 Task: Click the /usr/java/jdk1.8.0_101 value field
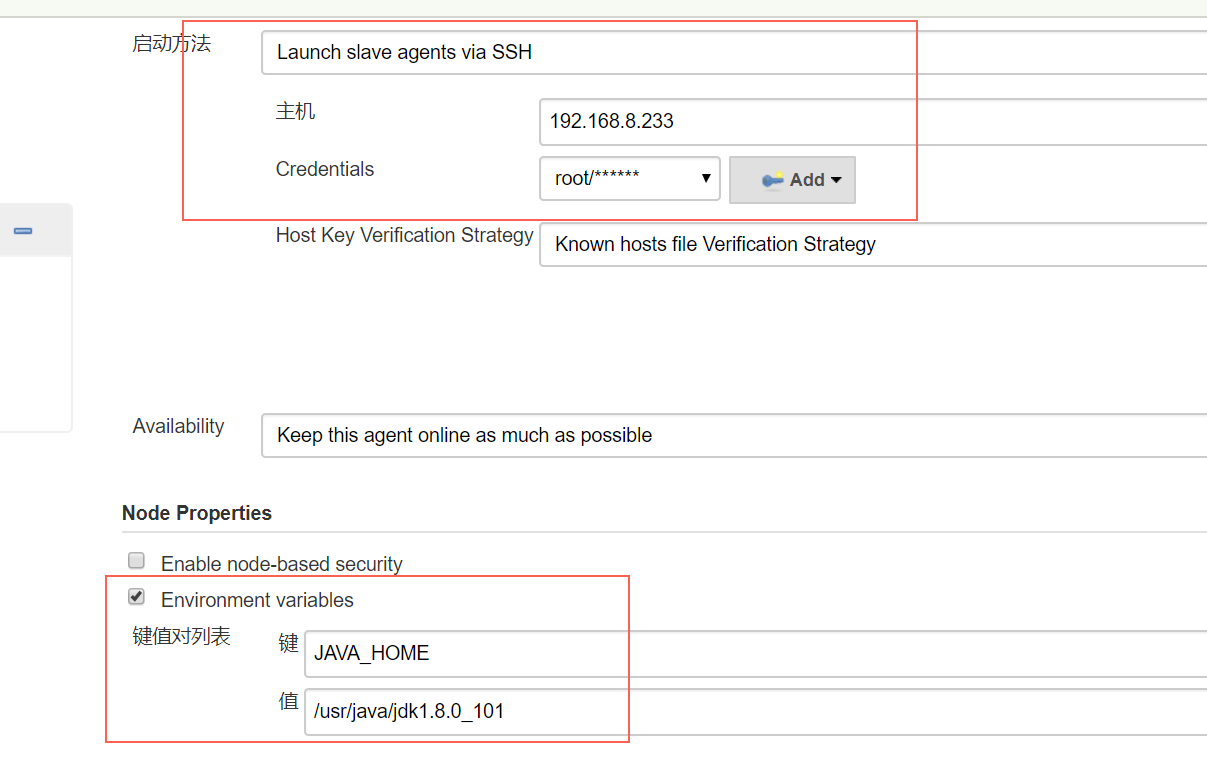(x=755, y=712)
